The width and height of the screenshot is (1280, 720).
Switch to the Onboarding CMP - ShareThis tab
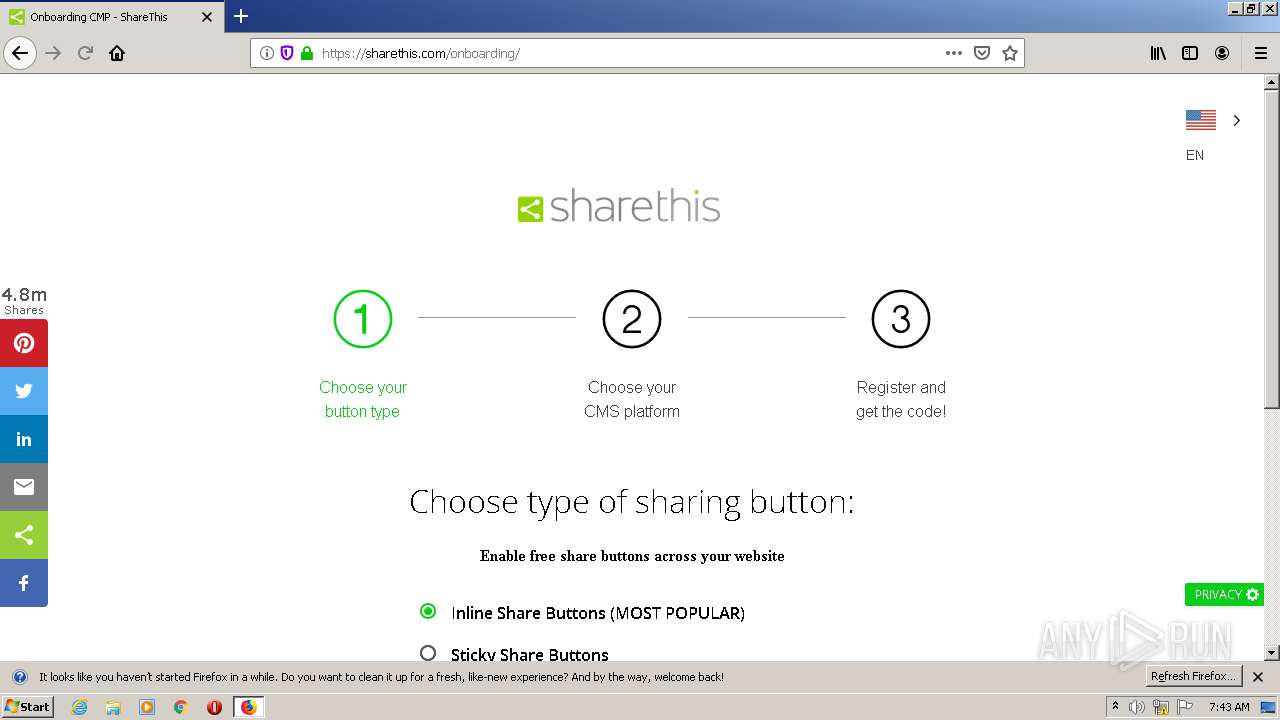pyautogui.click(x=110, y=17)
